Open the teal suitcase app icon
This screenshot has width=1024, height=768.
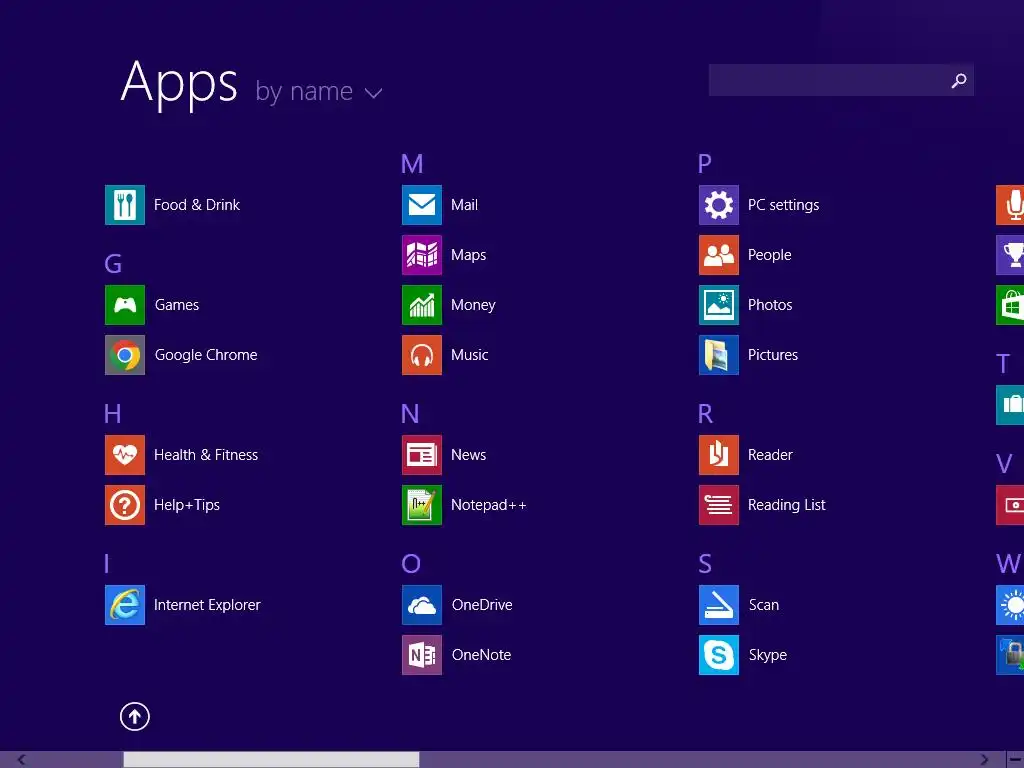coord(1010,405)
